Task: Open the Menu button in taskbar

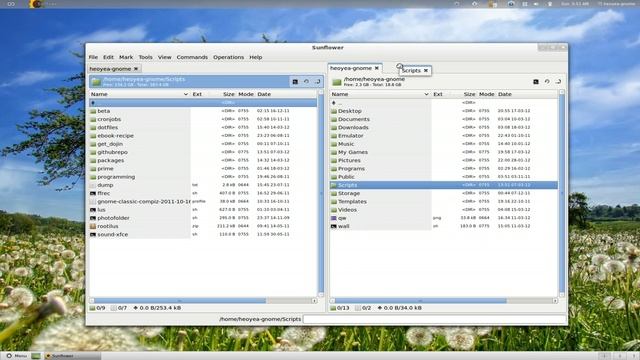Action: [x=16, y=356]
